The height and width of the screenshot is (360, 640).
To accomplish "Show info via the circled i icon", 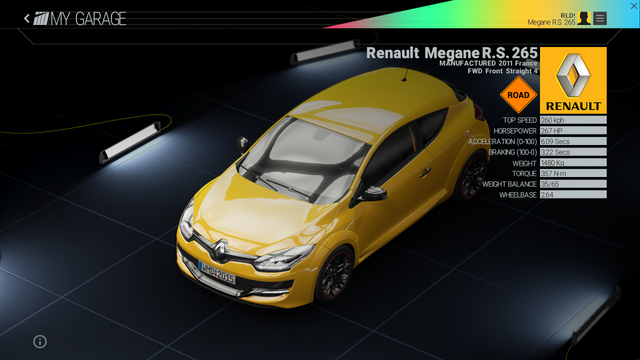I will (40, 341).
